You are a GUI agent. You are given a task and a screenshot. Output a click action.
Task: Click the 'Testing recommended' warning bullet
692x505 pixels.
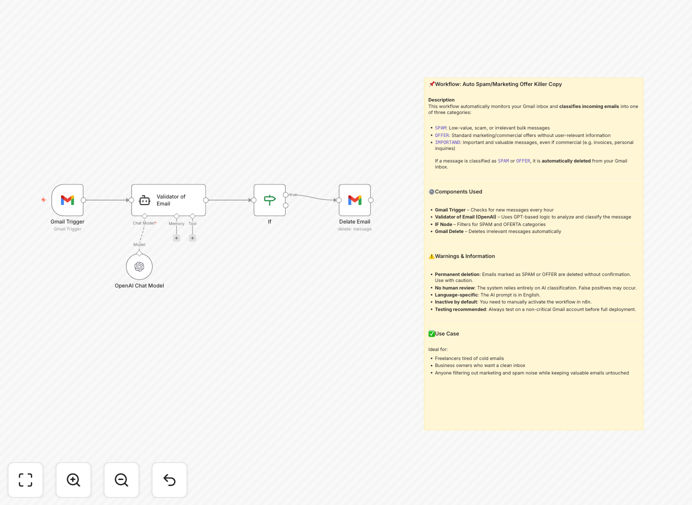point(535,309)
